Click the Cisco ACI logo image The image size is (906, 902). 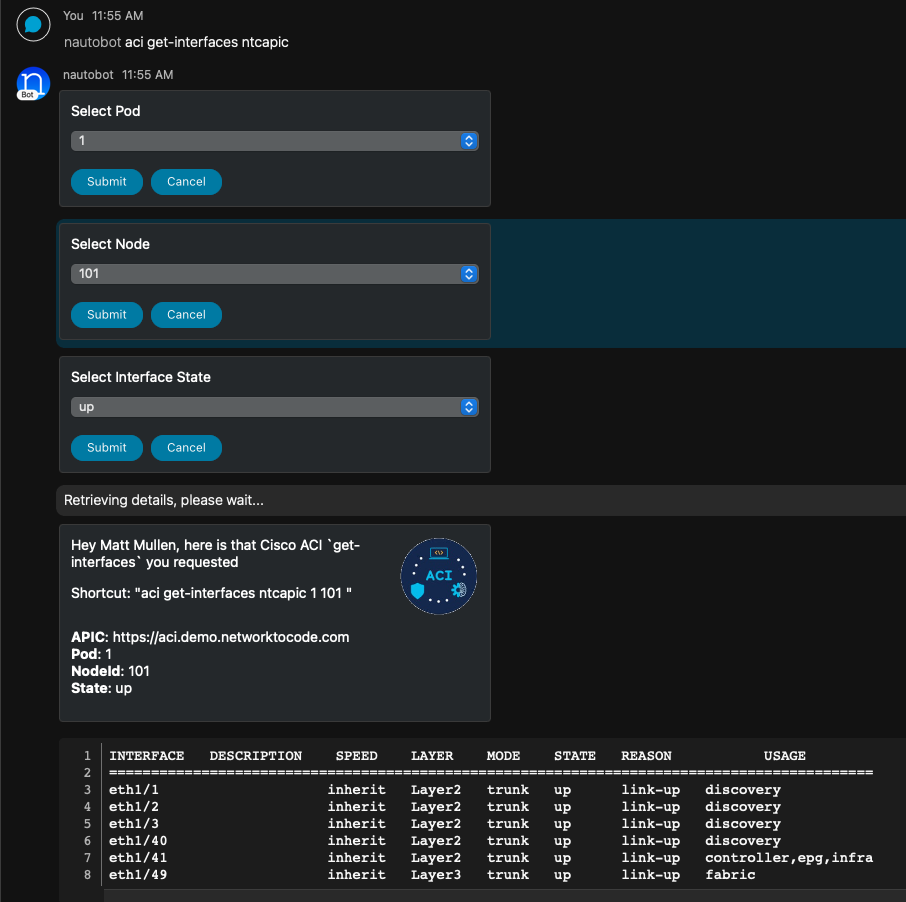pos(438,576)
